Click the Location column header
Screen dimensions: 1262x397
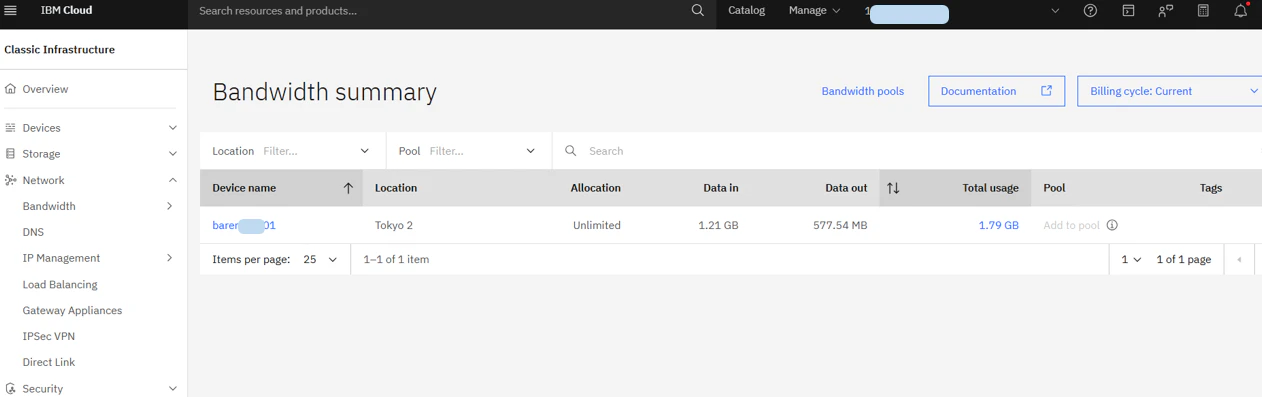pos(396,188)
